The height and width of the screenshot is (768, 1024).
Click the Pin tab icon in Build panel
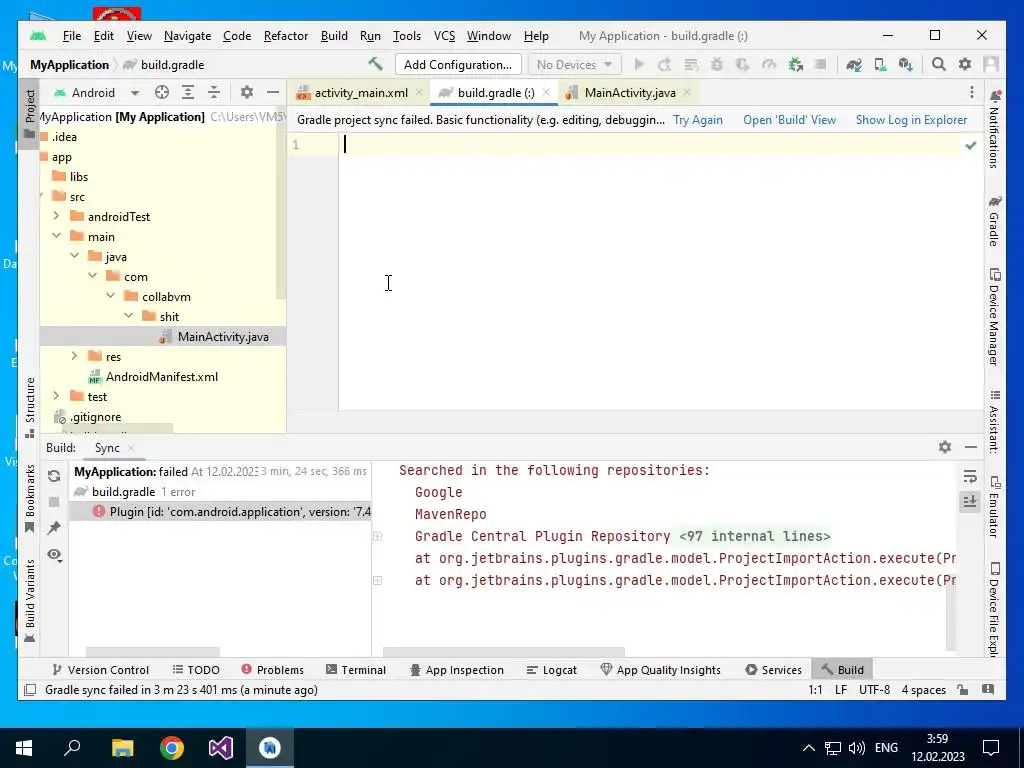pos(54,528)
